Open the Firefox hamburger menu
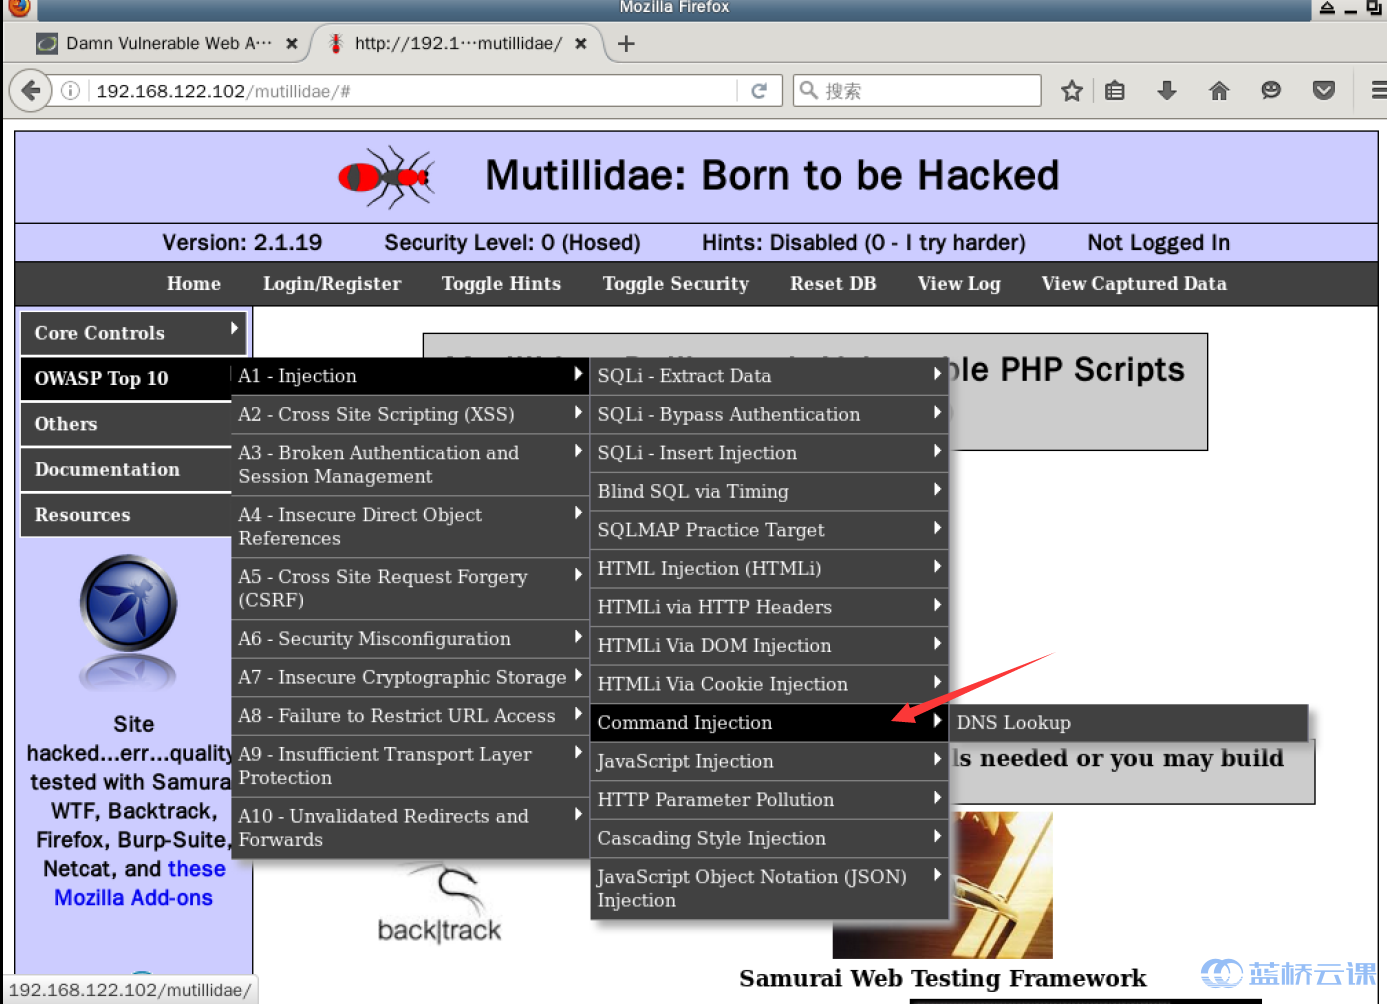The width and height of the screenshot is (1387, 1004). [1378, 91]
